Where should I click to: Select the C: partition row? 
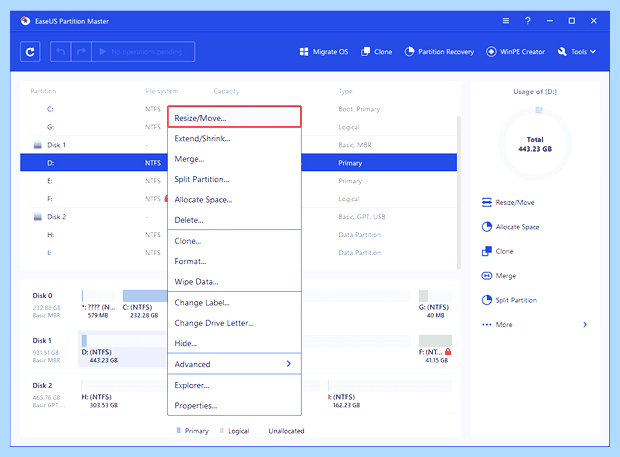(x=238, y=109)
